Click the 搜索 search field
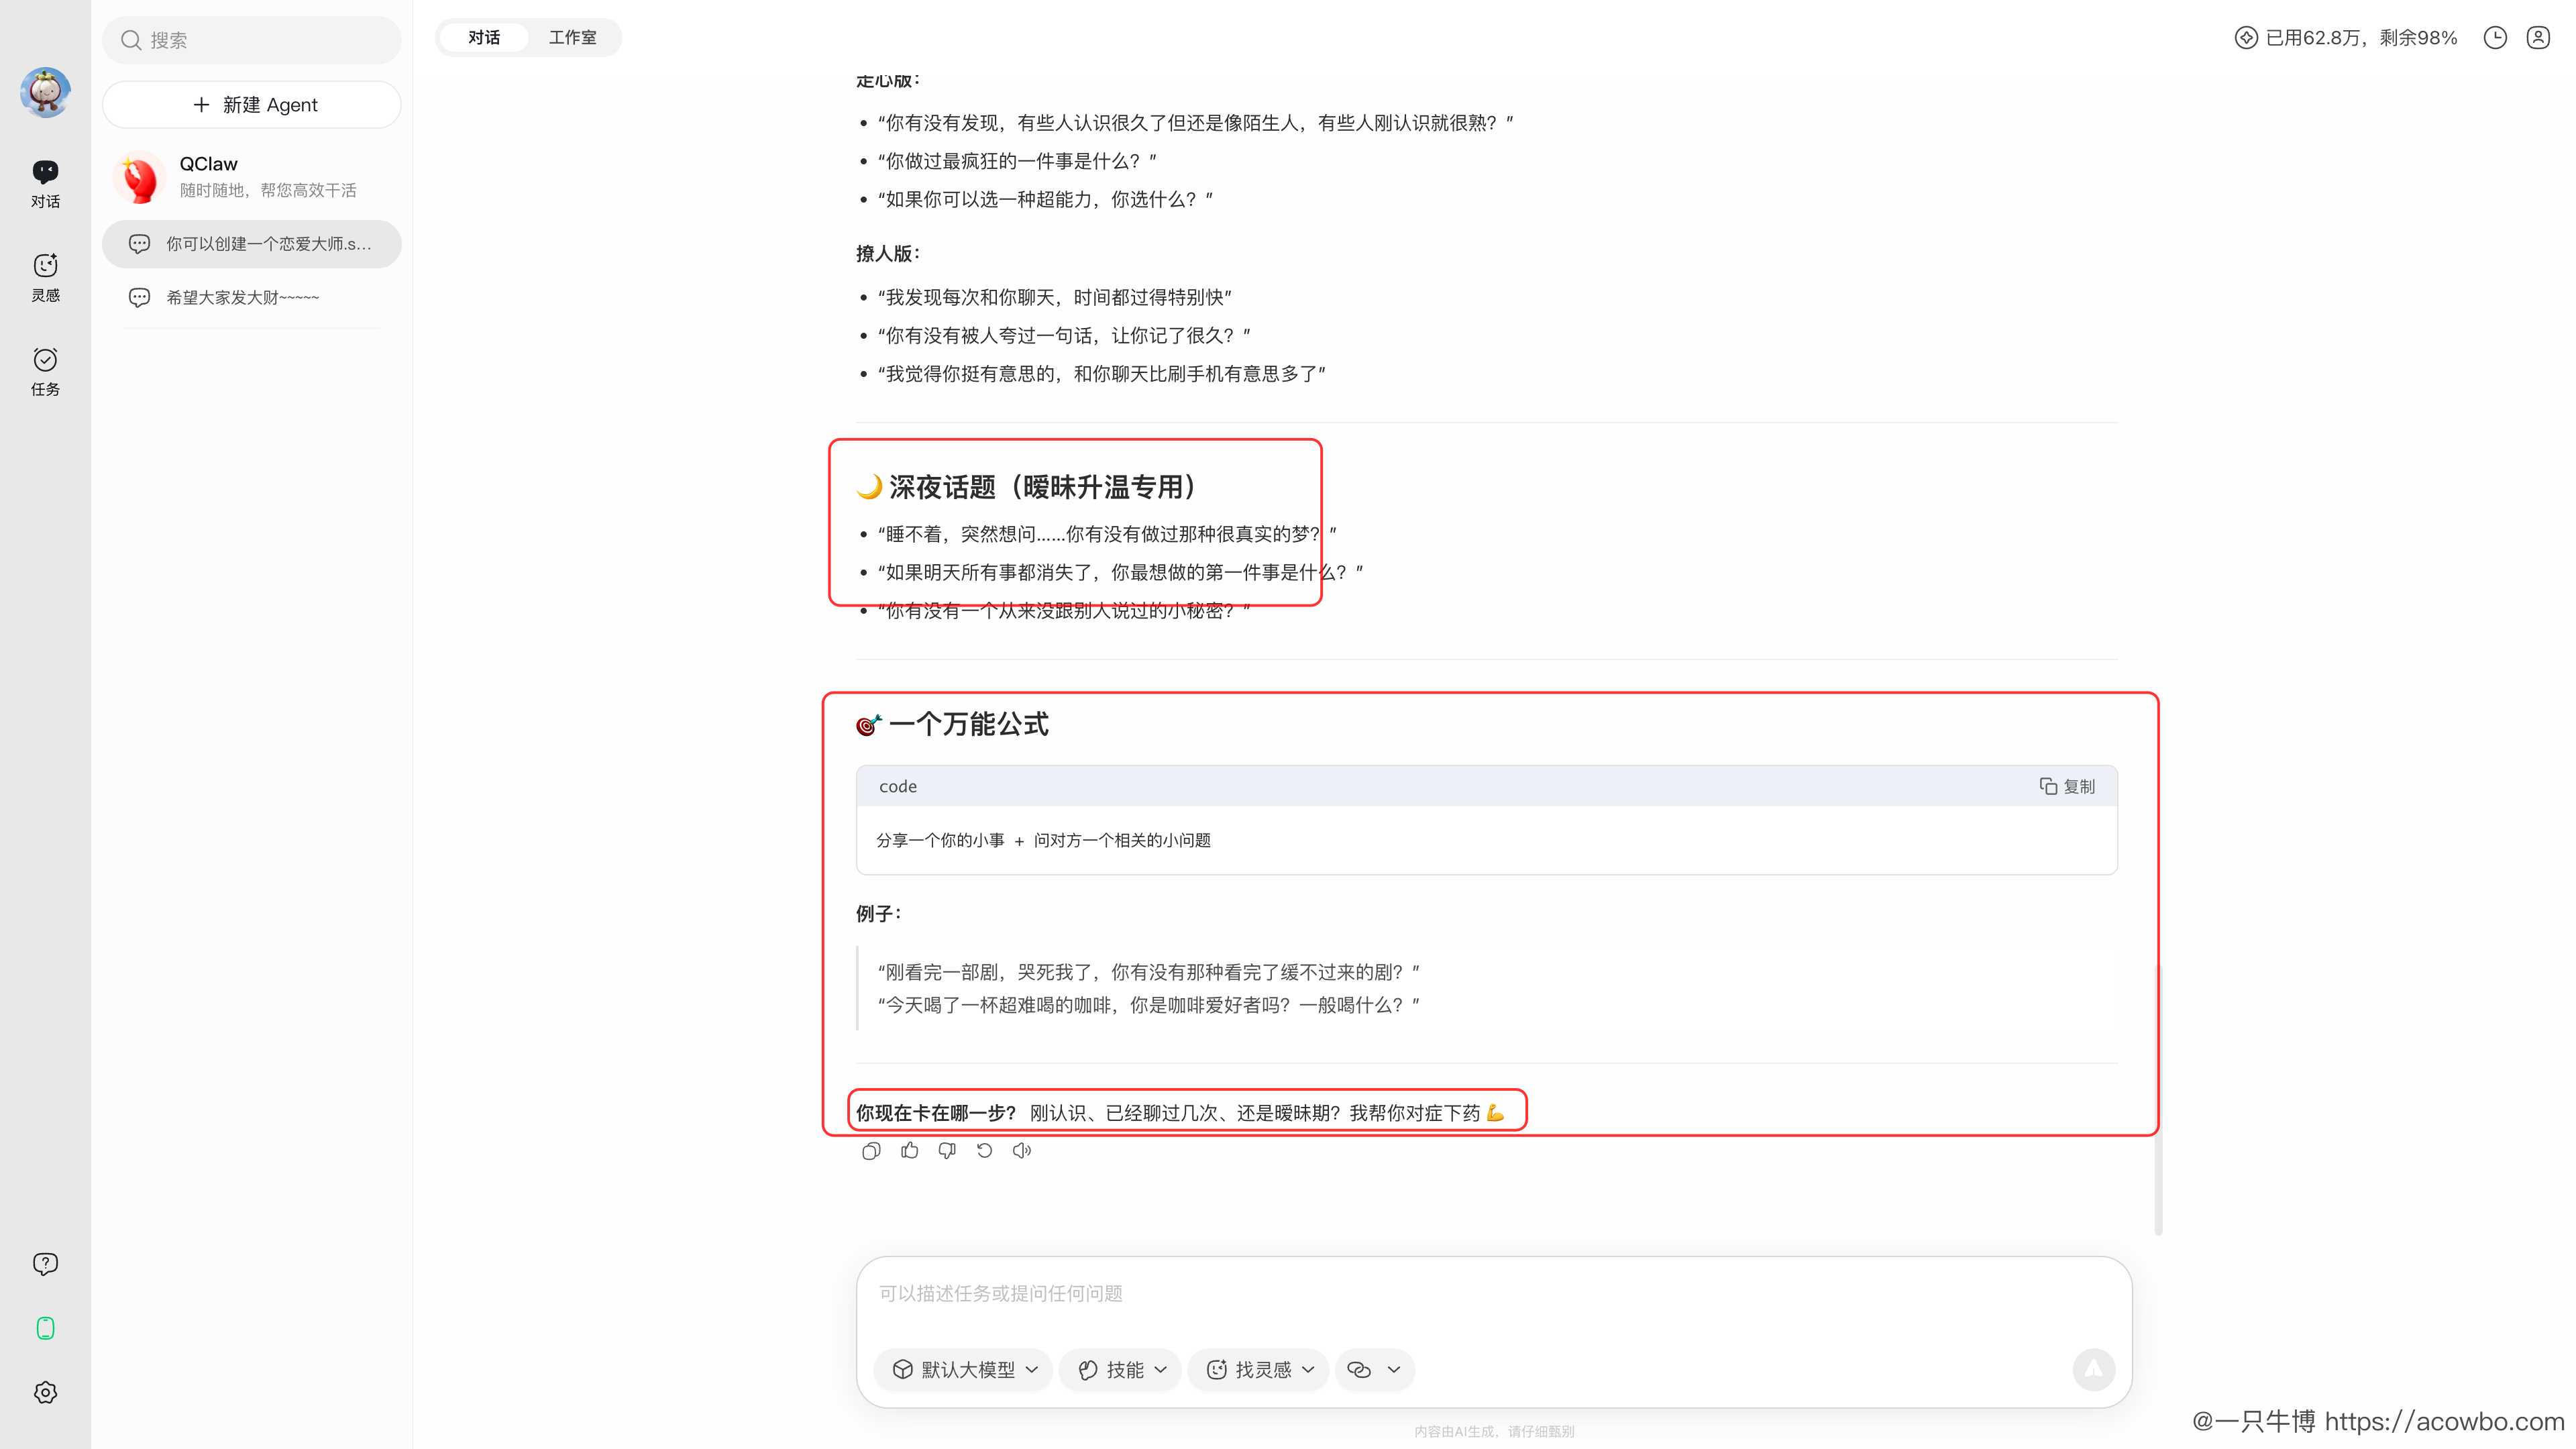 tap(252, 40)
